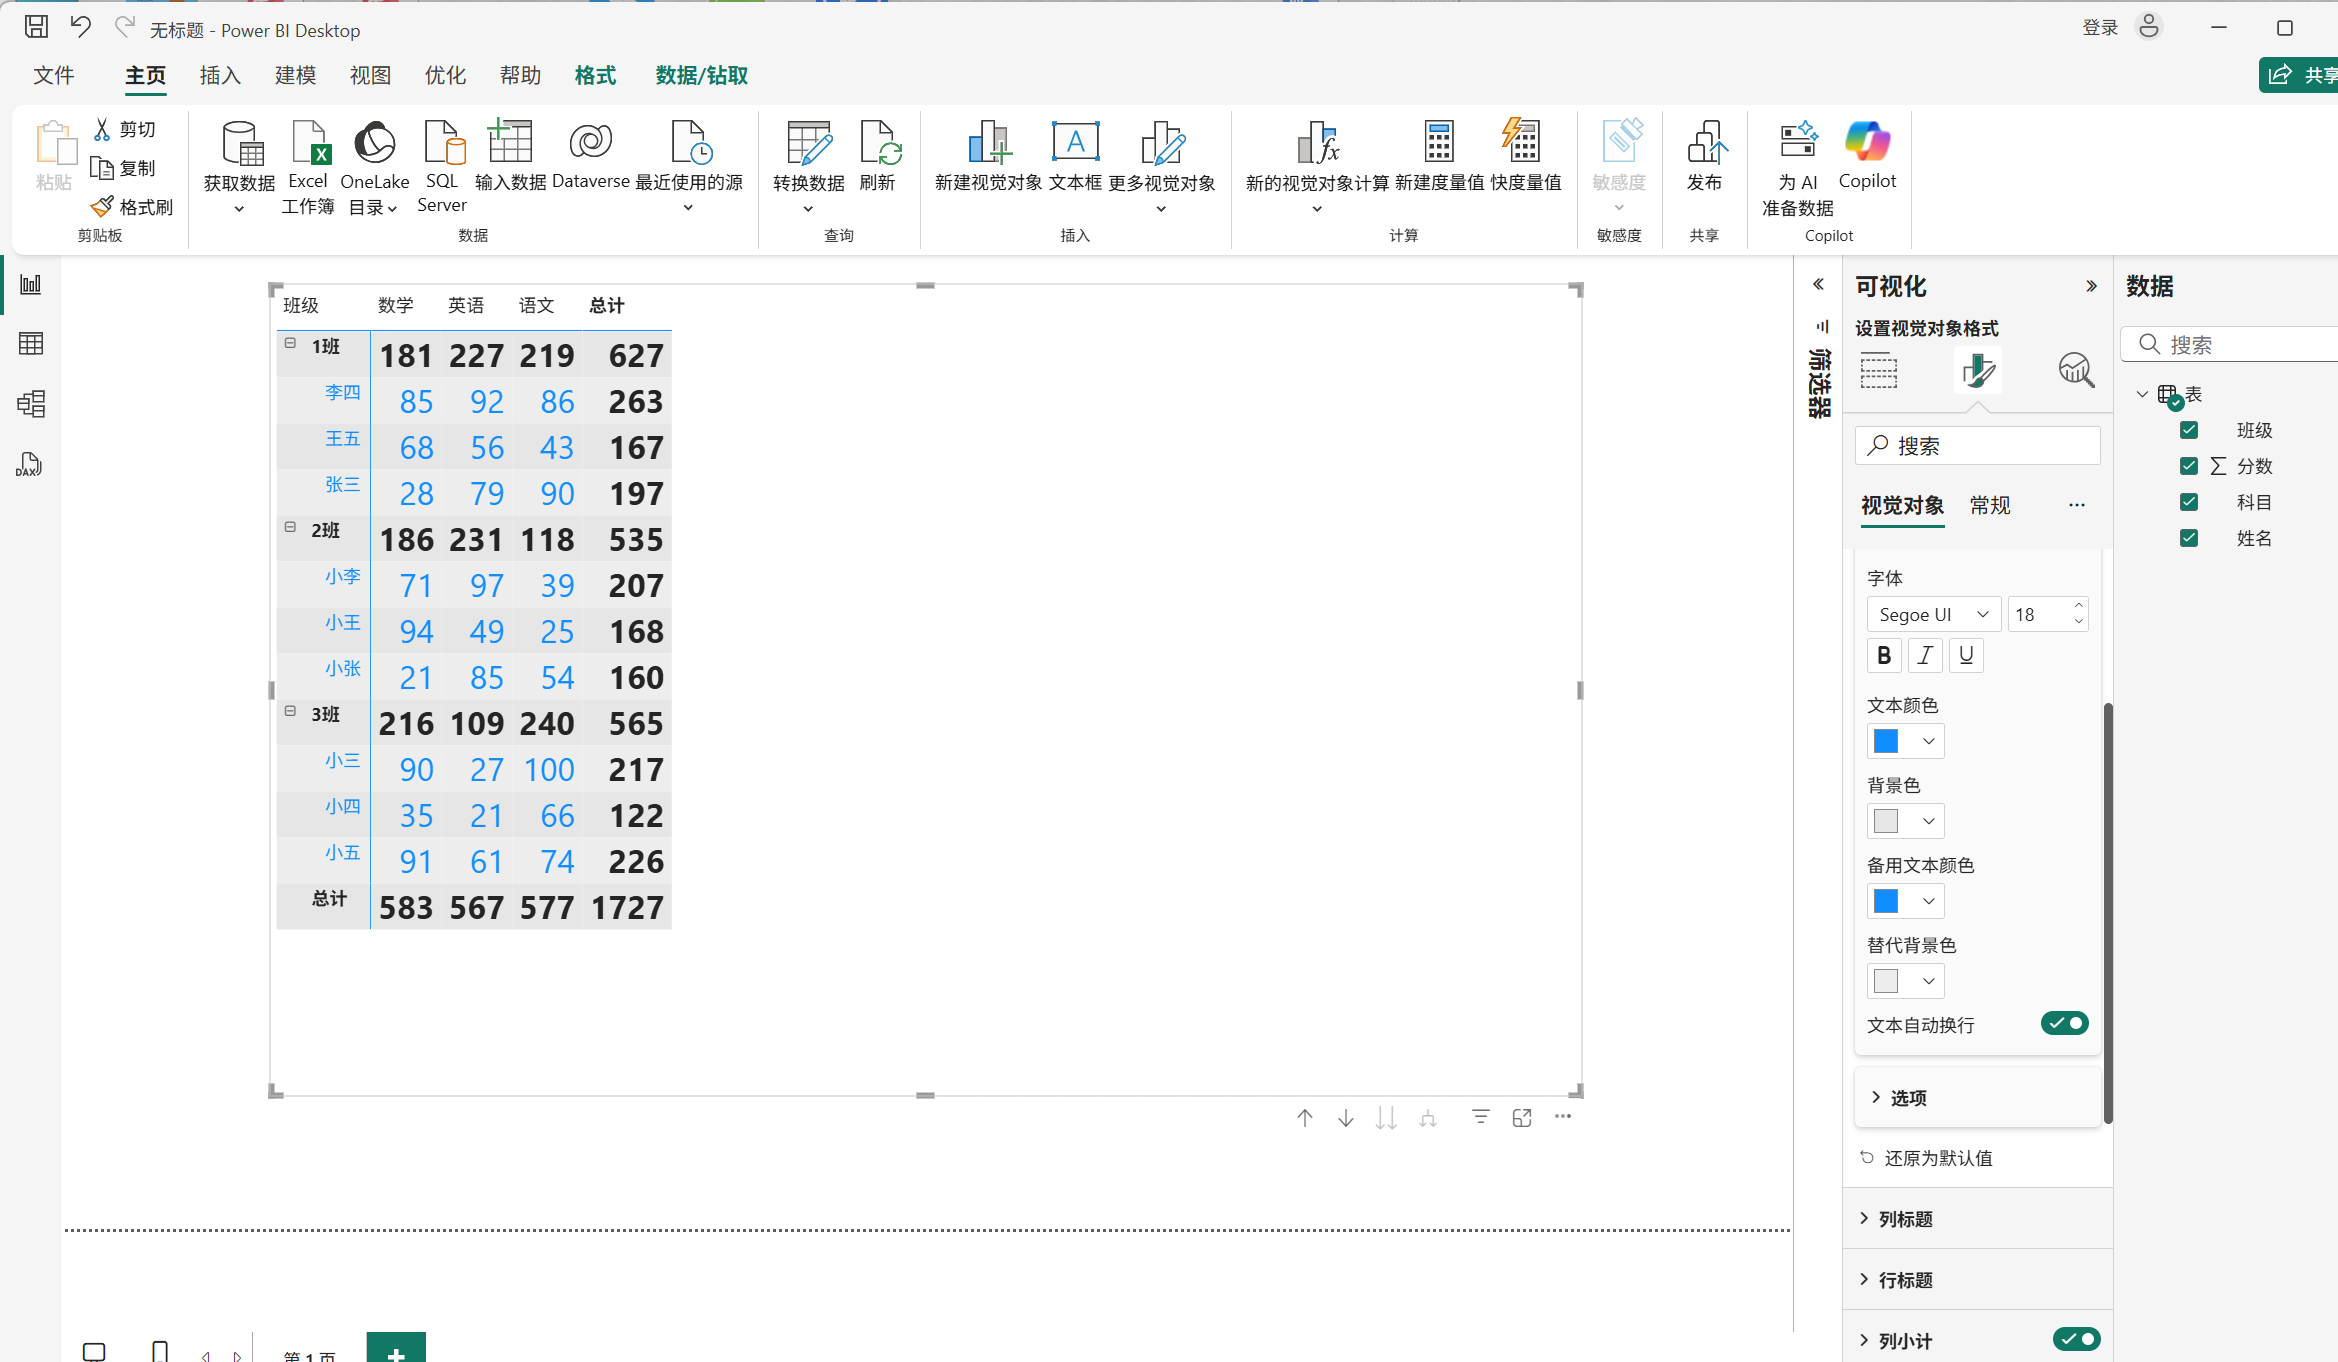2338x1362 pixels.
Task: Toggle the column subtotals (列小计) switch
Action: click(2076, 1339)
